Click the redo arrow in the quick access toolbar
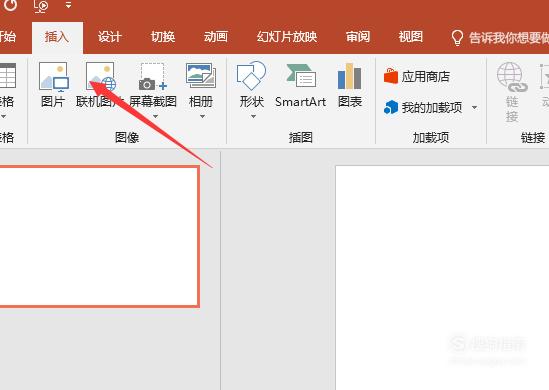The height and width of the screenshot is (390, 549). click(11, 5)
